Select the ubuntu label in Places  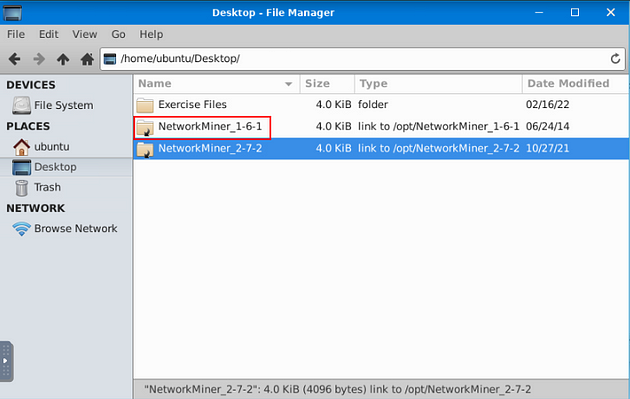coord(52,147)
